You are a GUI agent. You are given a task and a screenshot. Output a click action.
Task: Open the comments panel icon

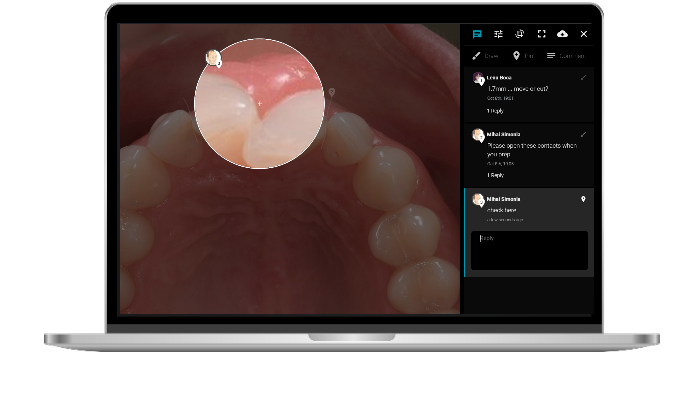pos(477,34)
